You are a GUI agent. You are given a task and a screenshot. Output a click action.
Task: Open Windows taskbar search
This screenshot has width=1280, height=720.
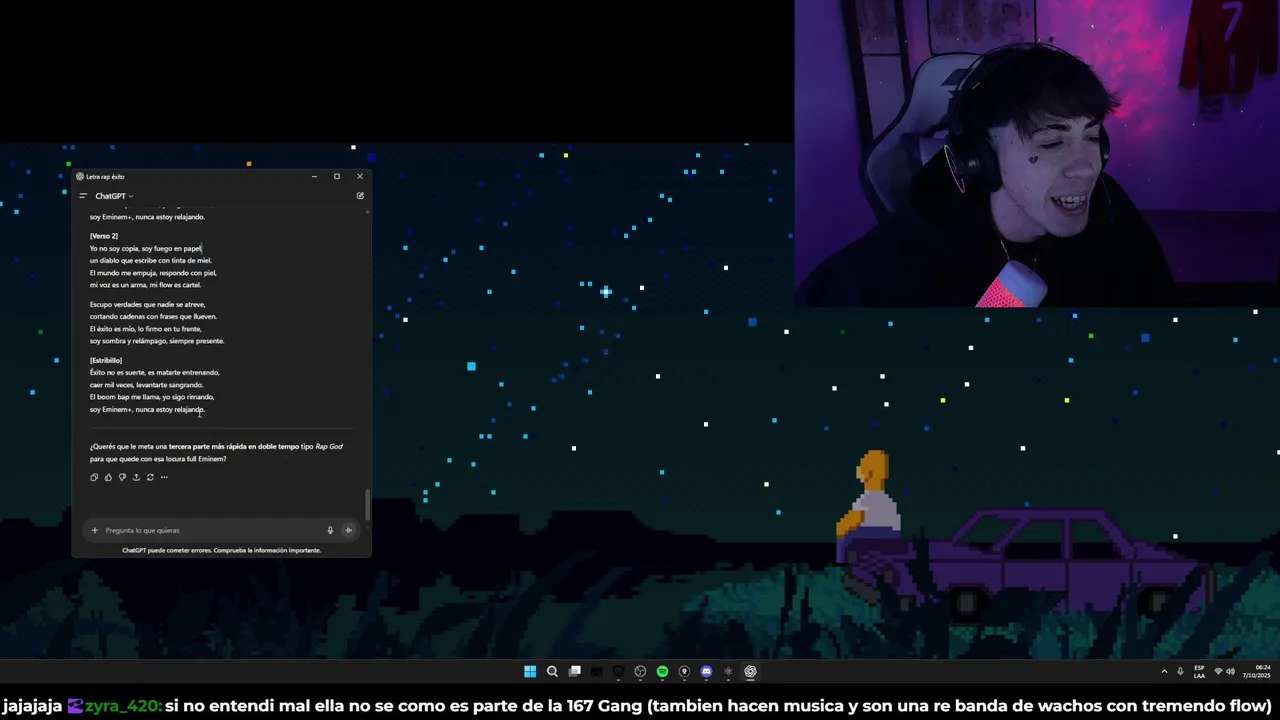(552, 671)
